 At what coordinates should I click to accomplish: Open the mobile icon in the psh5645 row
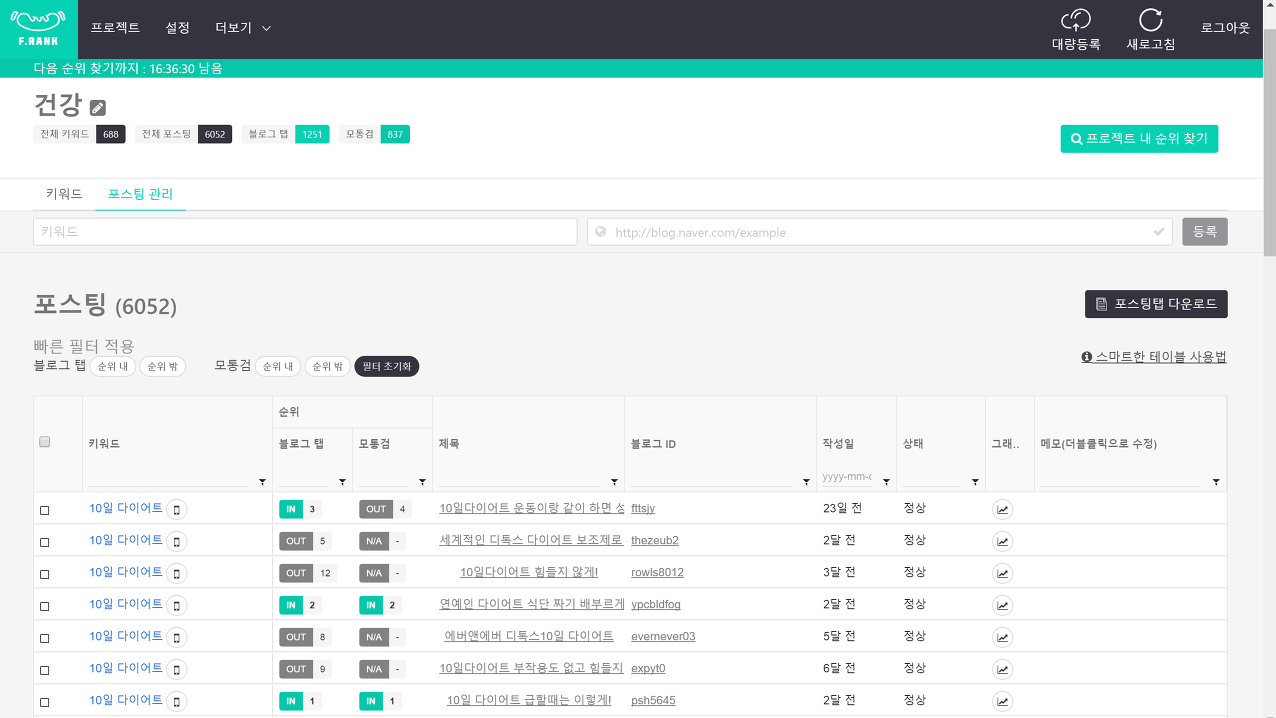click(177, 702)
